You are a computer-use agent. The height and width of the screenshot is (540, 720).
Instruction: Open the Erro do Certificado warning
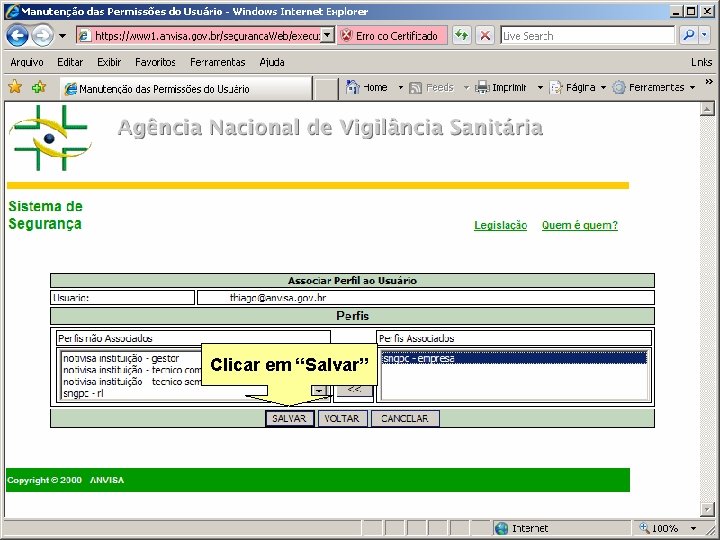click(393, 36)
